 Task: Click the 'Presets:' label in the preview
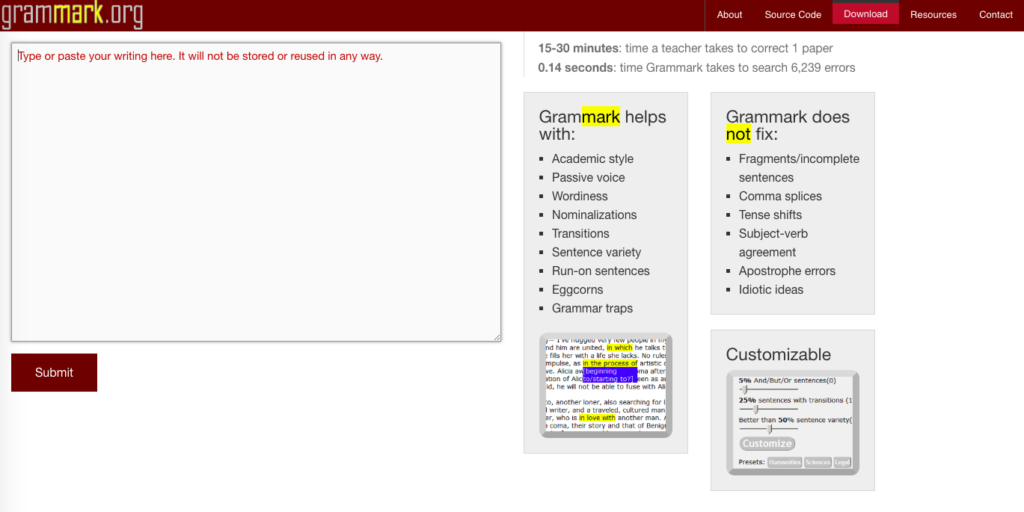[751, 462]
